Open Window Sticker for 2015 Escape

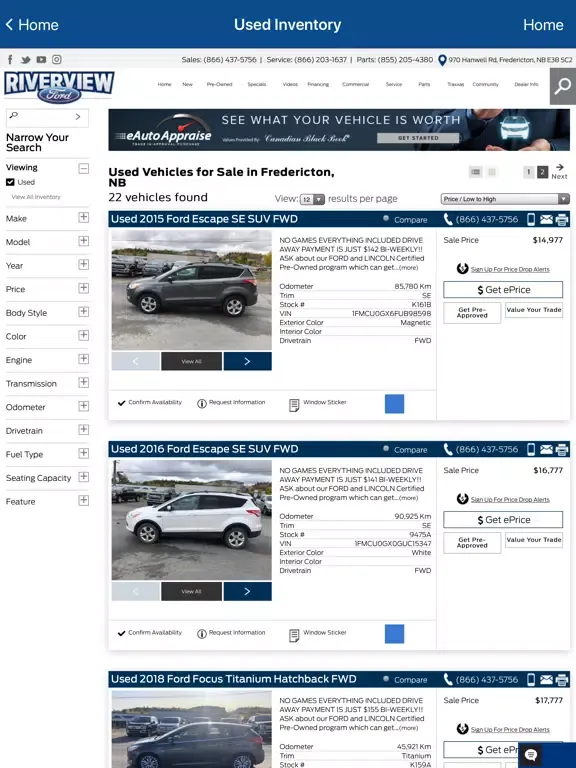click(317, 403)
